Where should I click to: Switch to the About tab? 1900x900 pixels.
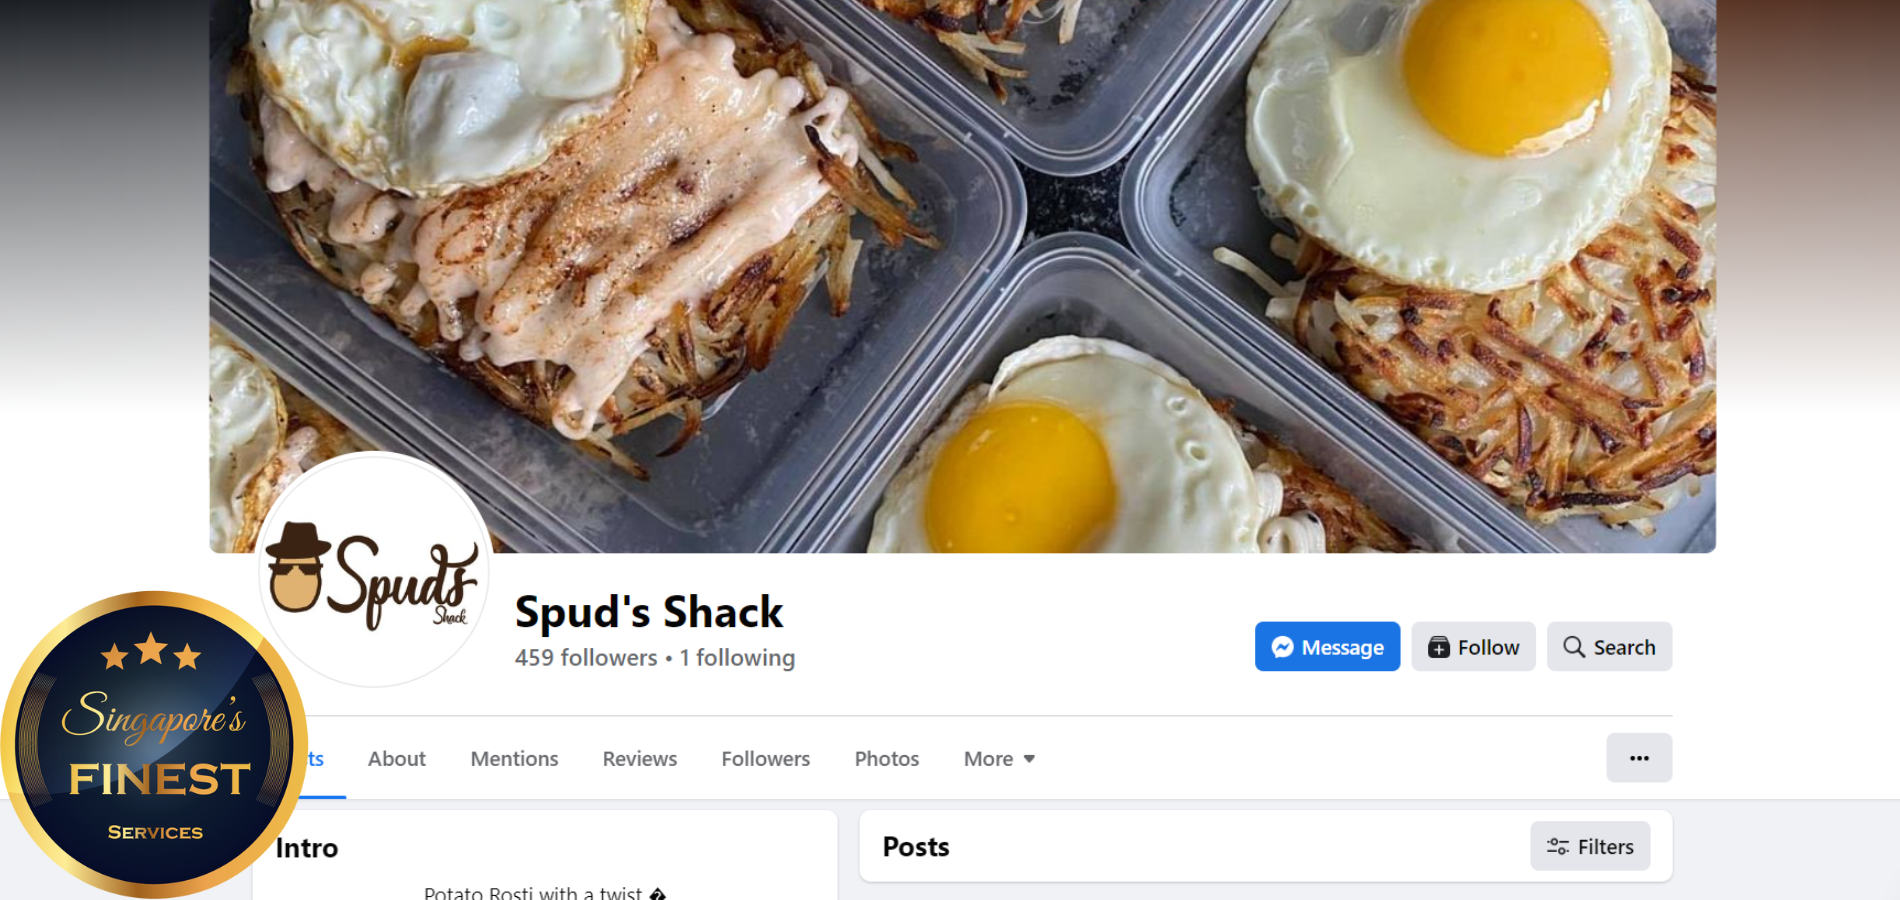click(397, 759)
